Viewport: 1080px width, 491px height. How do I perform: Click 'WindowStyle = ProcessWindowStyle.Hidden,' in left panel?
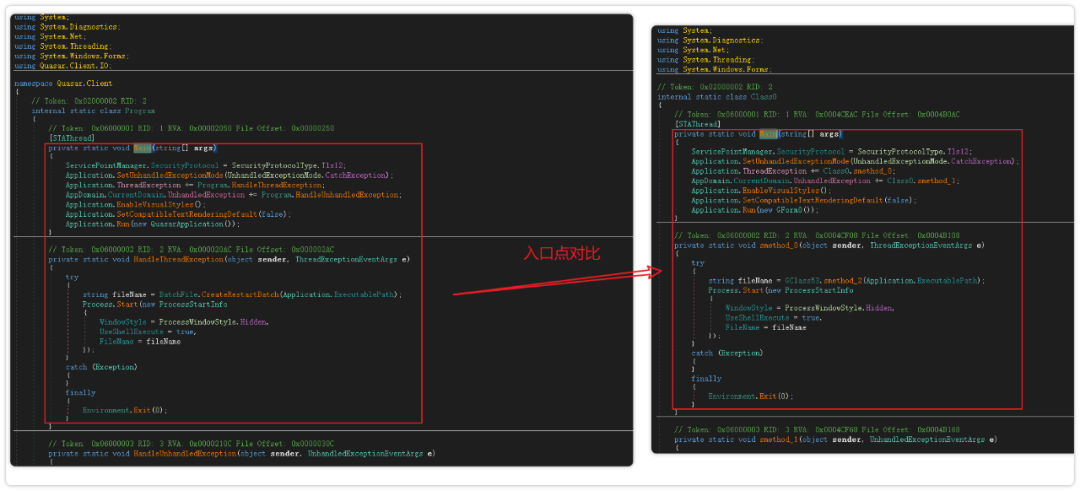[184, 322]
